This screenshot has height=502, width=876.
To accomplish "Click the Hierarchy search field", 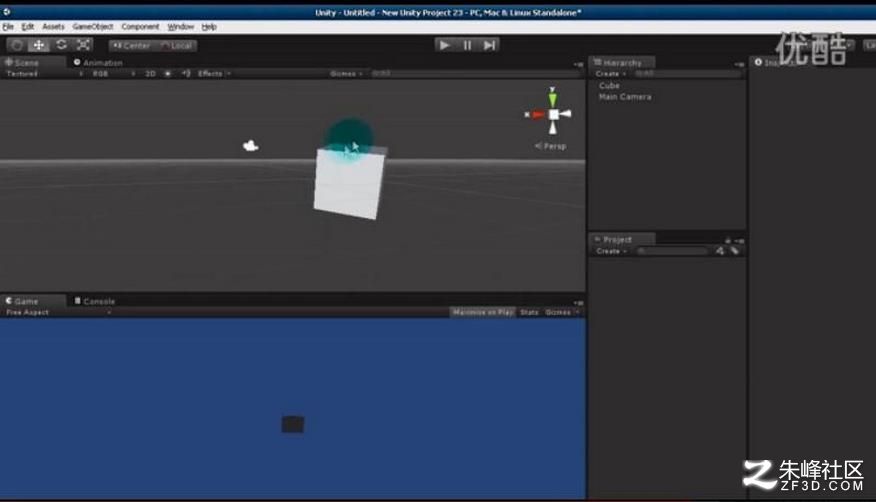I will pyautogui.click(x=688, y=74).
